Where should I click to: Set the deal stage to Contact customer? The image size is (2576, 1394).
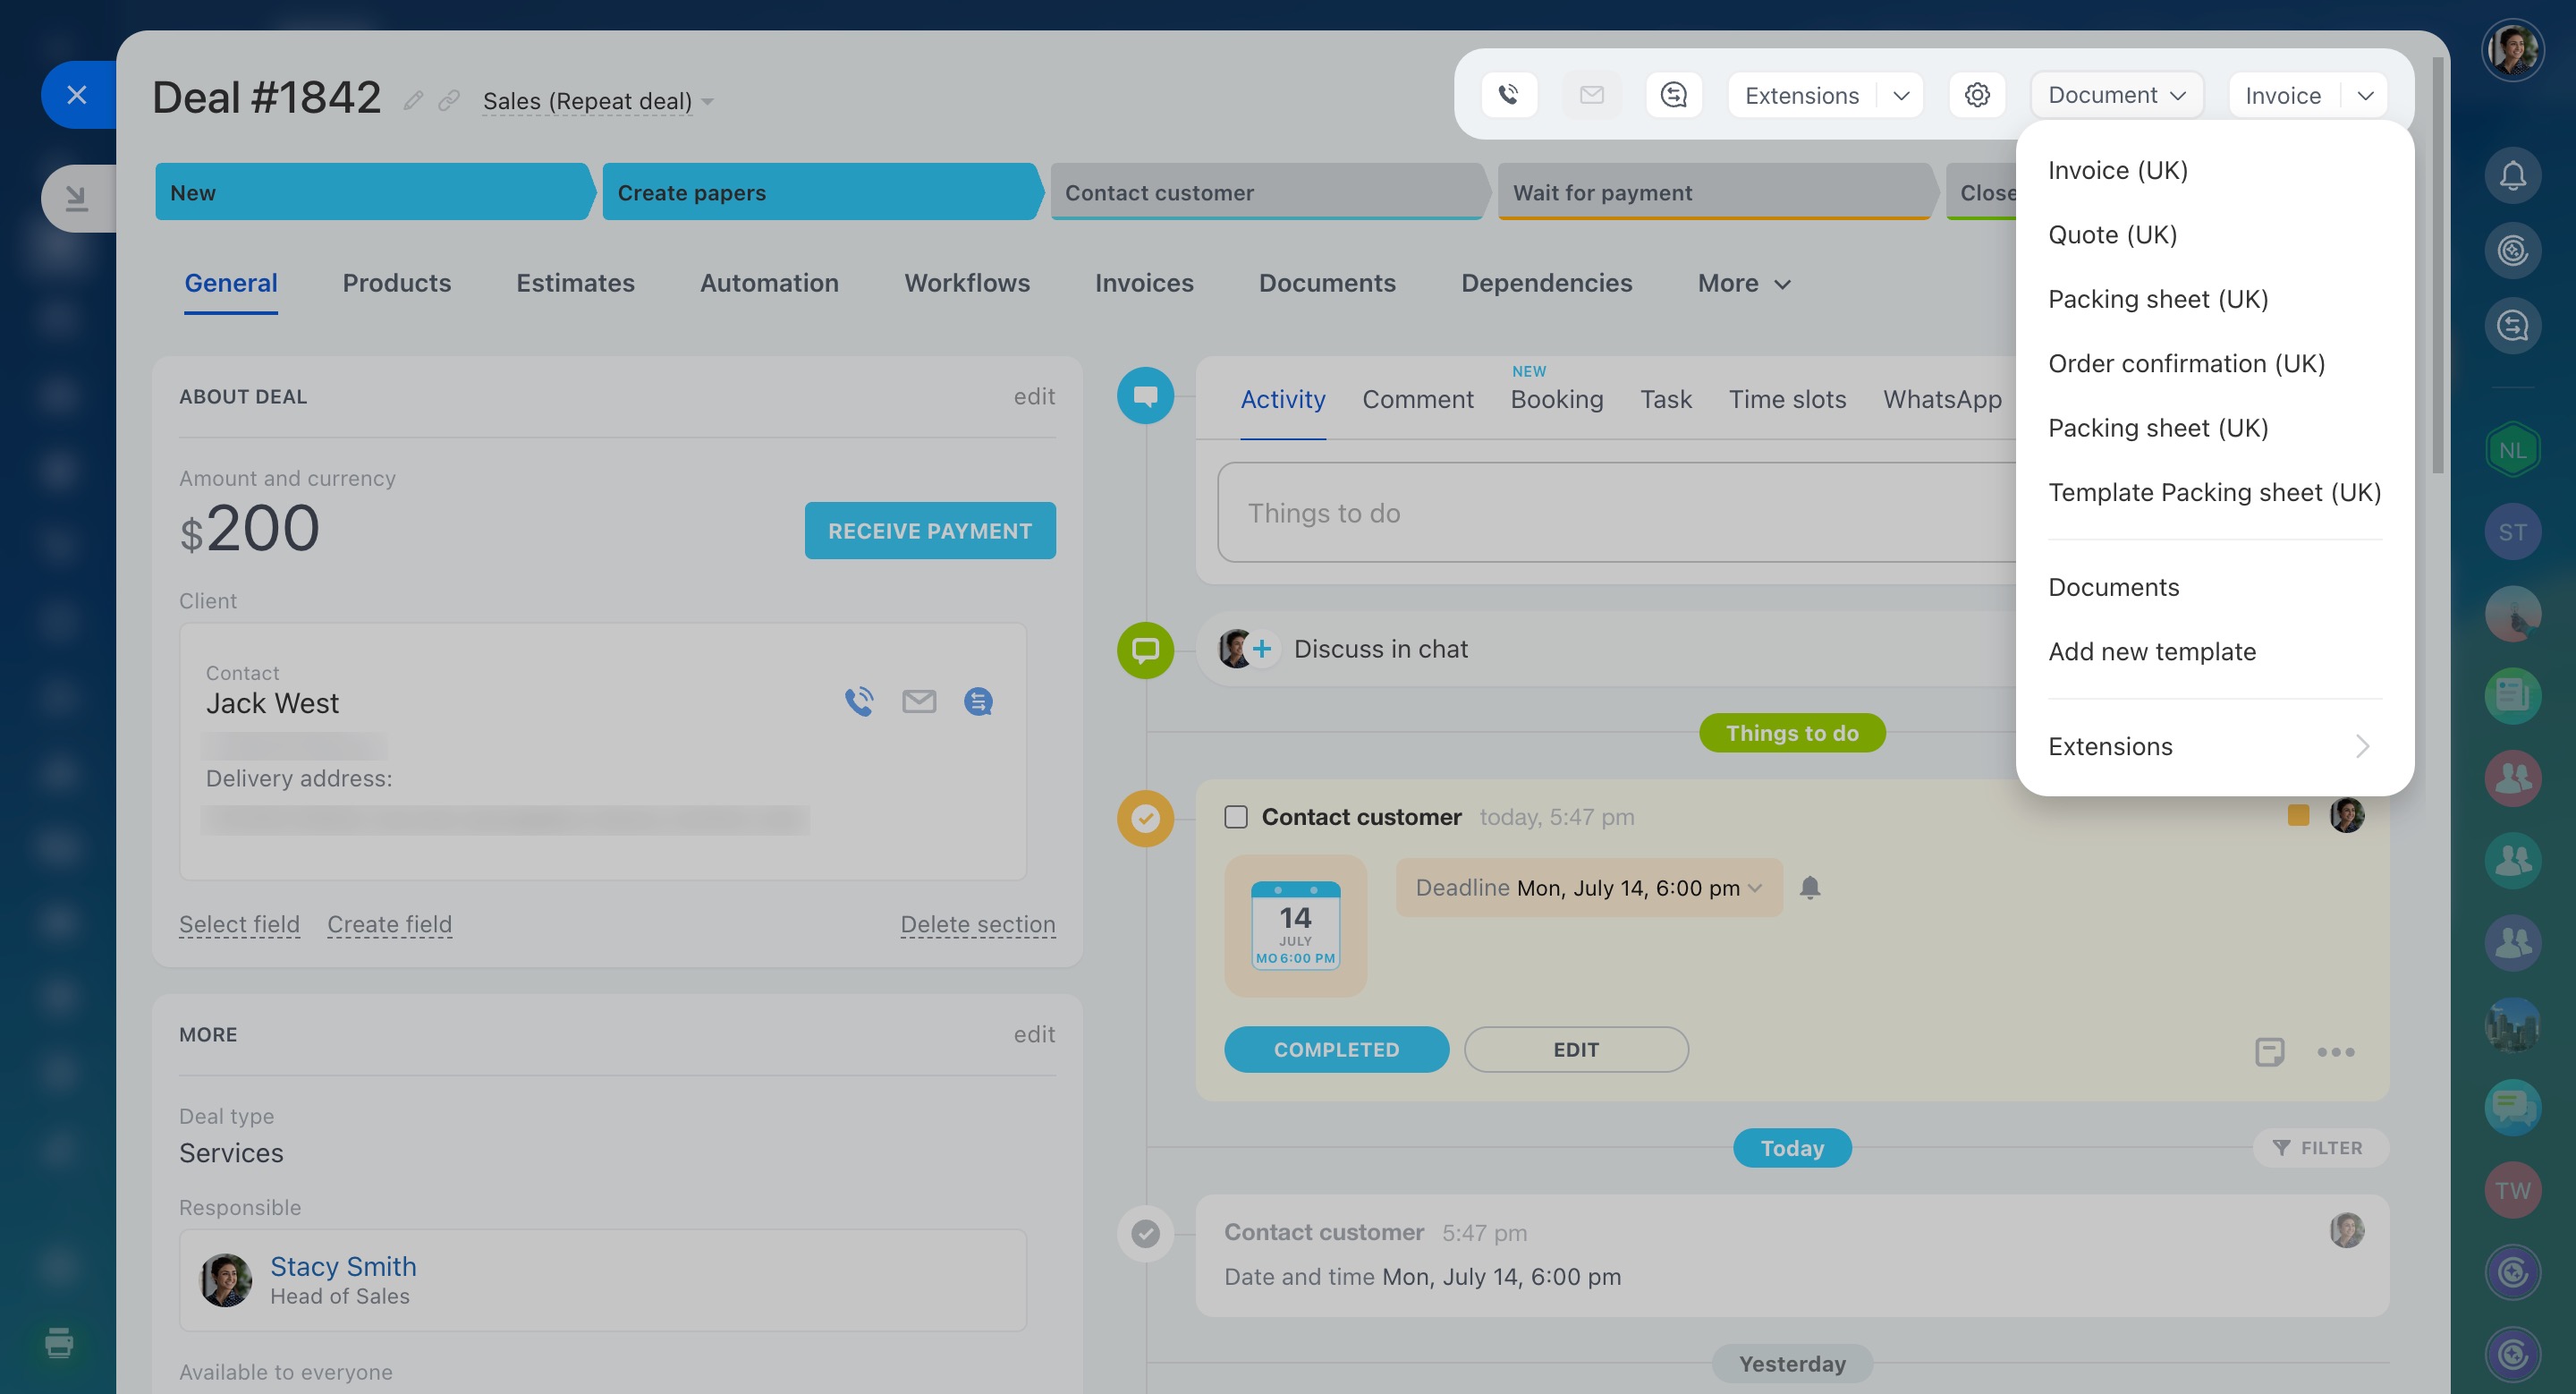coord(1268,192)
